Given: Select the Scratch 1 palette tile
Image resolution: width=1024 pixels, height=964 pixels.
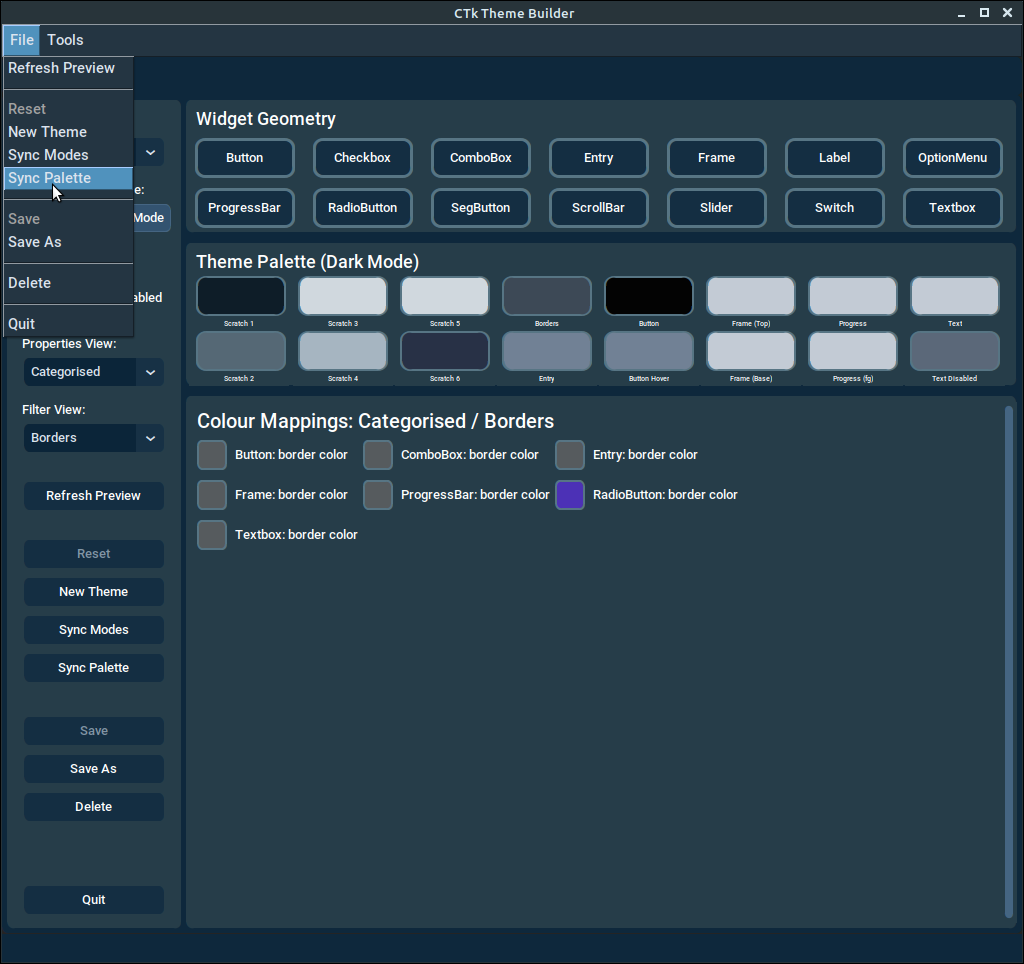Looking at the screenshot, I should 241,296.
